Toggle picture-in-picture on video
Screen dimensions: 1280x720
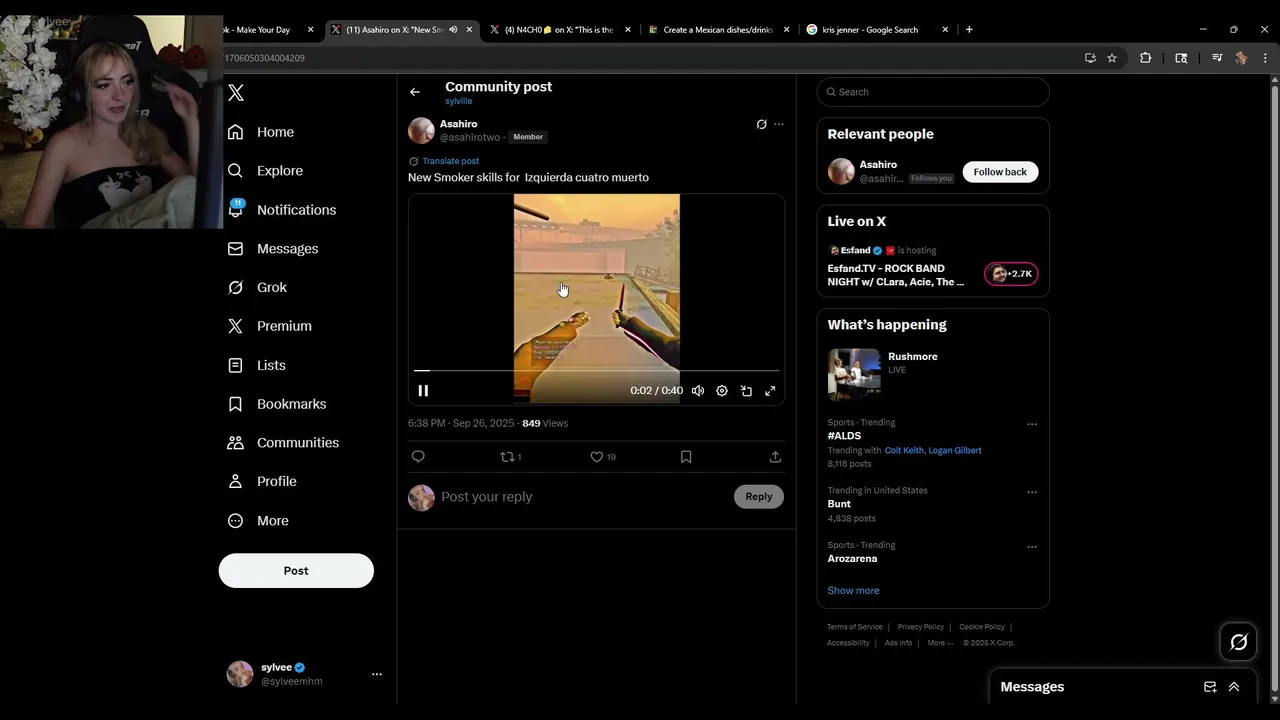746,391
